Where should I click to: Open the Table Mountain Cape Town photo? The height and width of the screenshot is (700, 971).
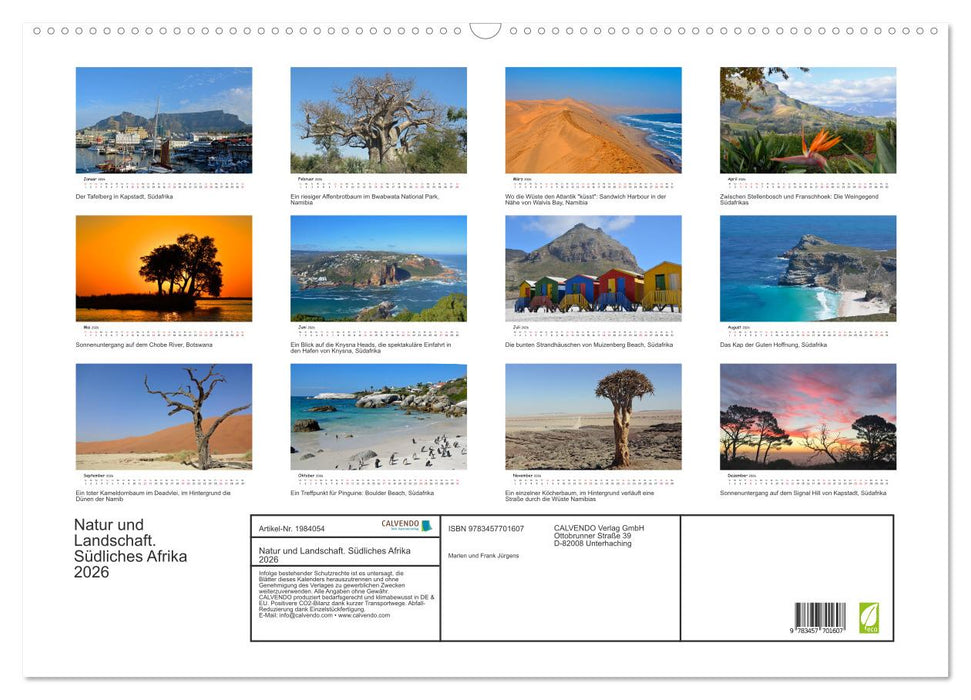coord(164,120)
